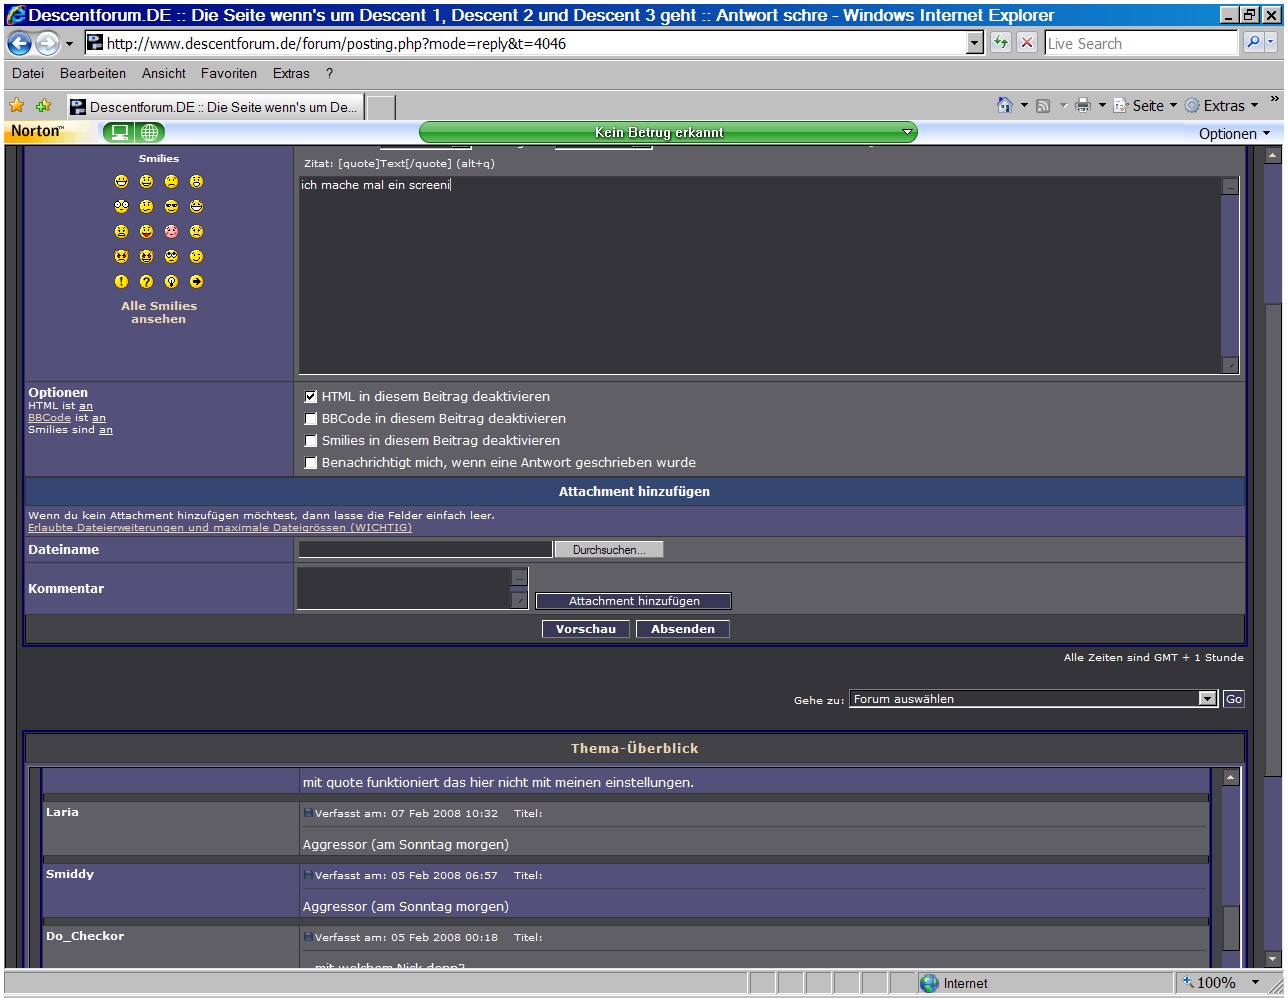1288x998 pixels.
Task: Expand the Norton Optionen dropdown
Action: click(1234, 133)
